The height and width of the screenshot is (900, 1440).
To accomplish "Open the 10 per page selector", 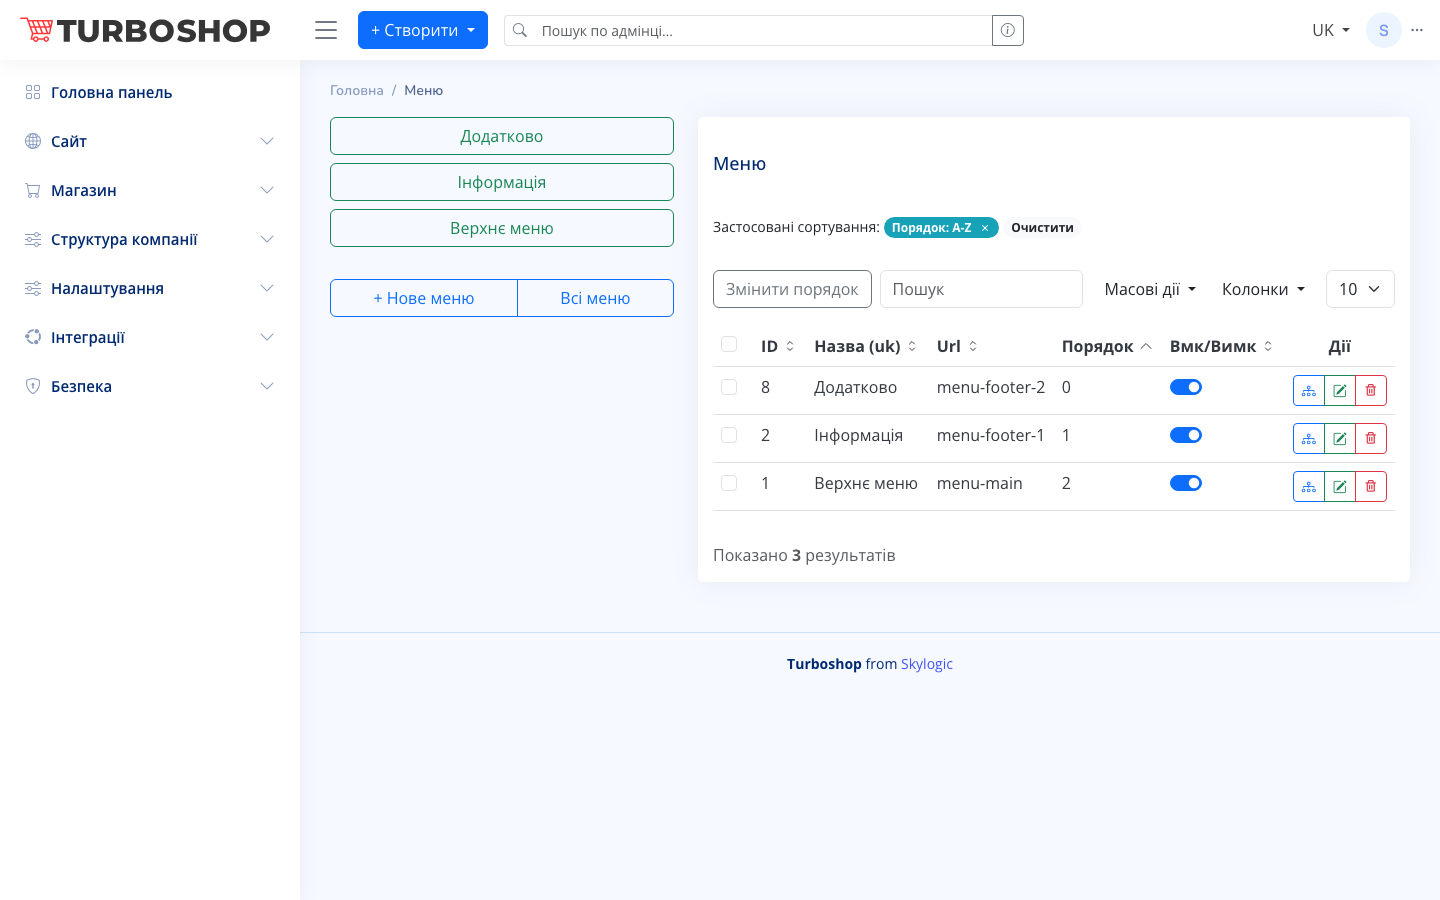I will click(x=1360, y=289).
